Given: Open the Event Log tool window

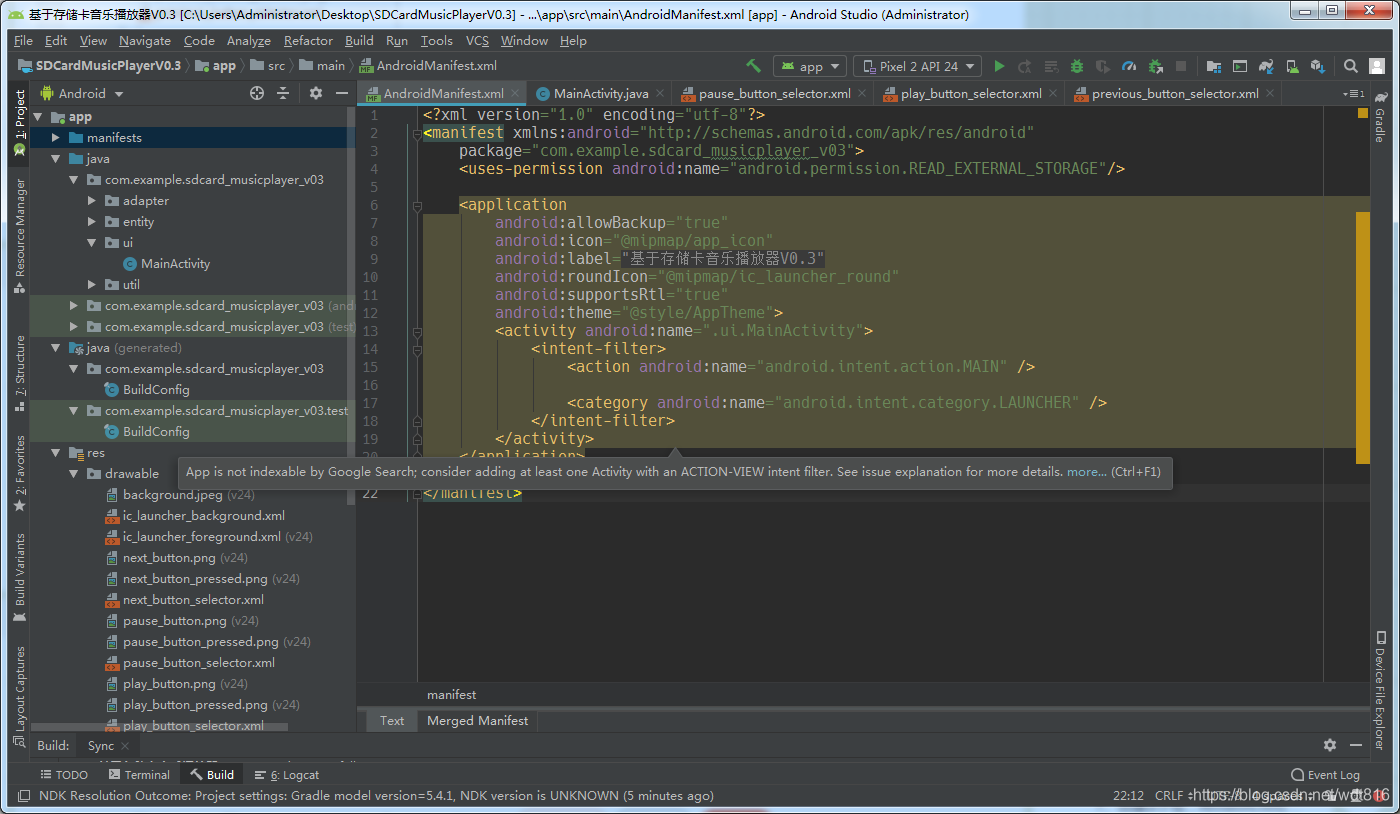Looking at the screenshot, I should coord(1325,774).
